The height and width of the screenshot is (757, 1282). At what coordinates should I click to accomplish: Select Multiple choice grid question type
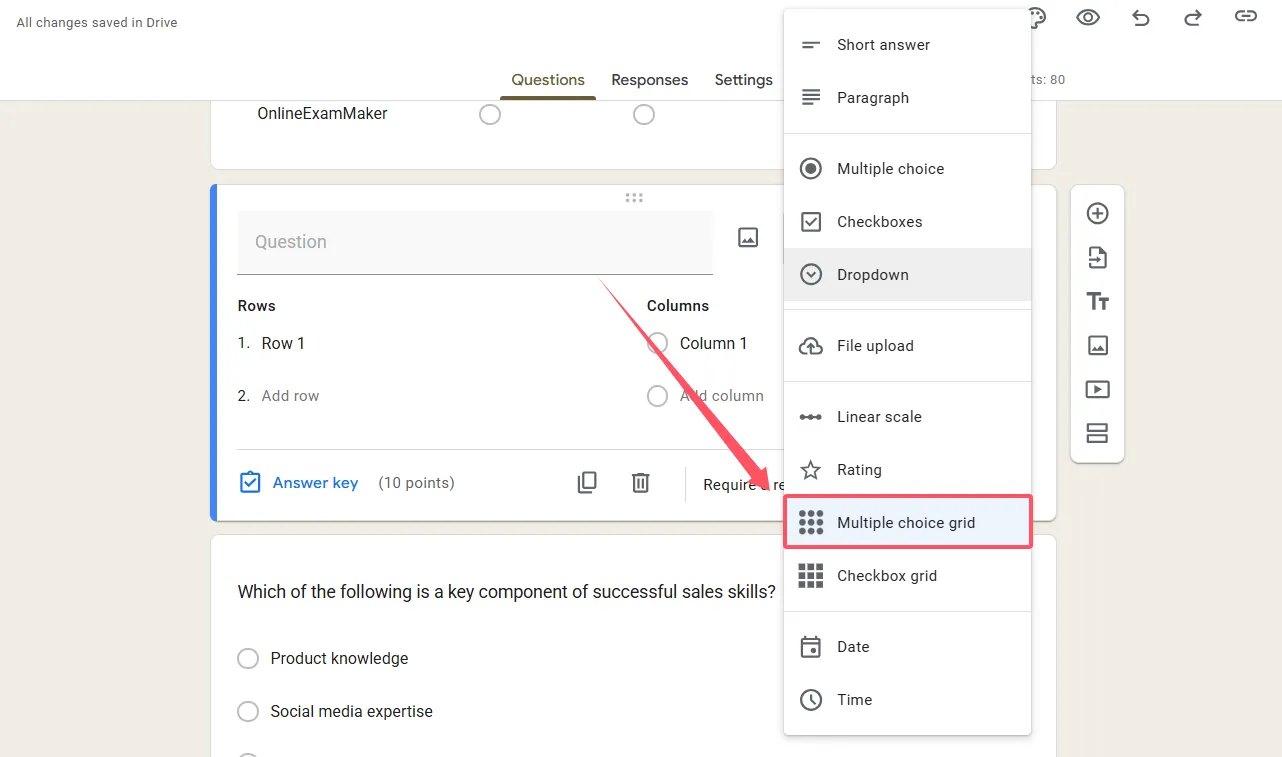906,523
